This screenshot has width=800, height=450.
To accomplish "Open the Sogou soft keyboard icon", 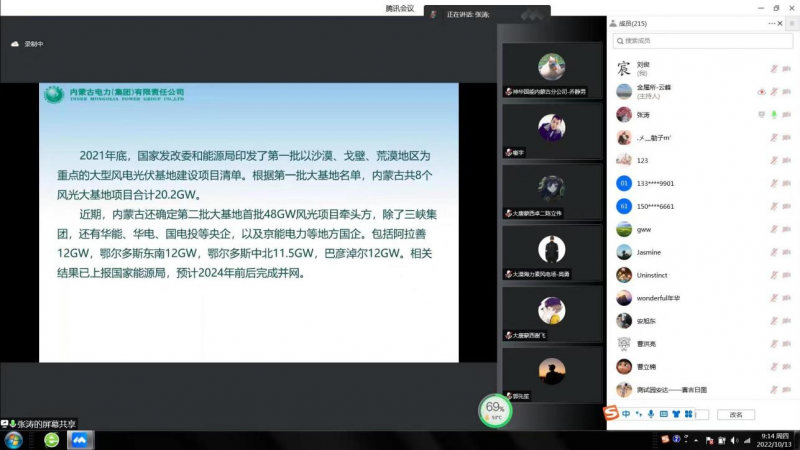I will click(x=663, y=414).
